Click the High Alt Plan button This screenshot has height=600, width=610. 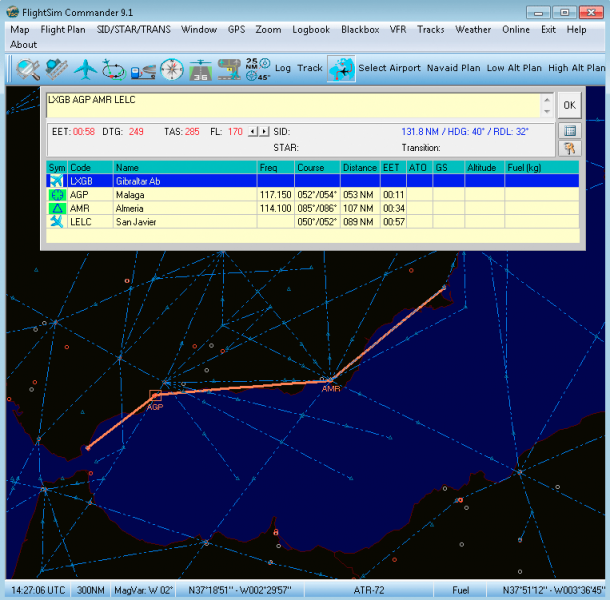[x=577, y=68]
